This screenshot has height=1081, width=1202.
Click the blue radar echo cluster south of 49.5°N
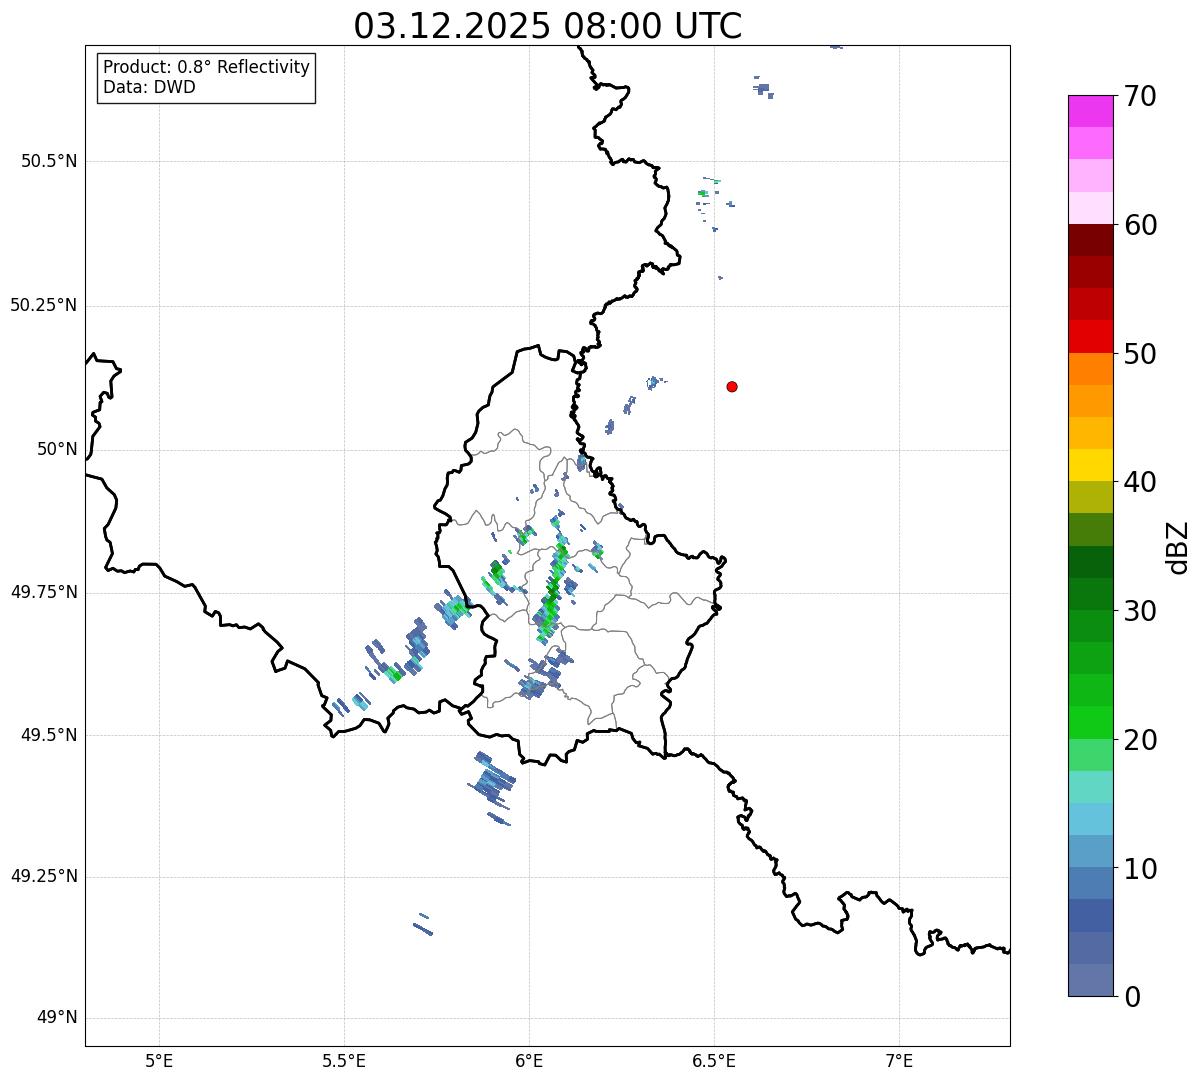[x=491, y=788]
